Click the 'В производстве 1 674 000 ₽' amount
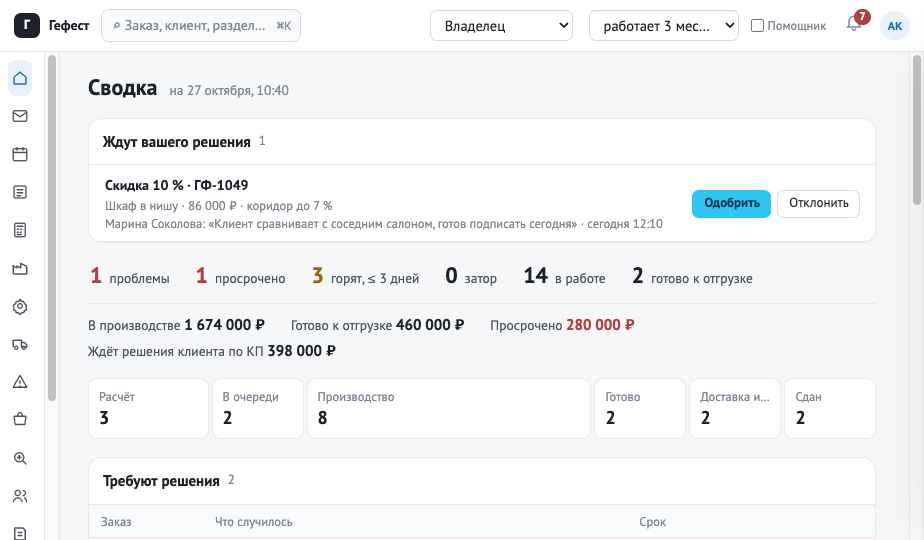This screenshot has width=924, height=540. coord(176,325)
